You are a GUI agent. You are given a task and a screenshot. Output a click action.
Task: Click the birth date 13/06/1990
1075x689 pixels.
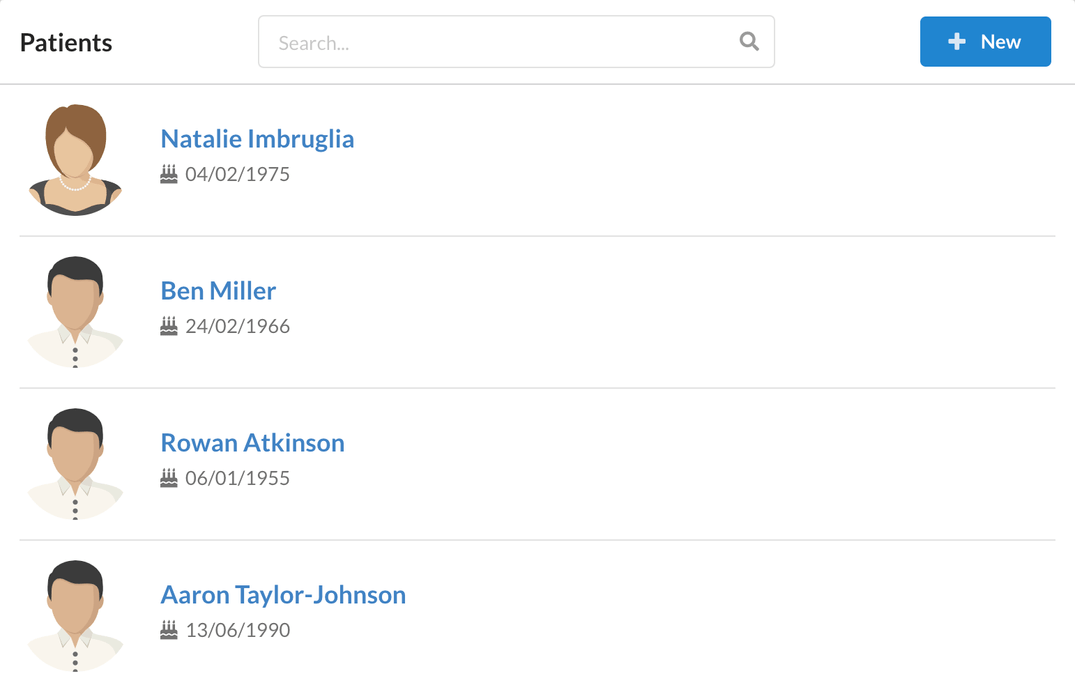click(237, 630)
